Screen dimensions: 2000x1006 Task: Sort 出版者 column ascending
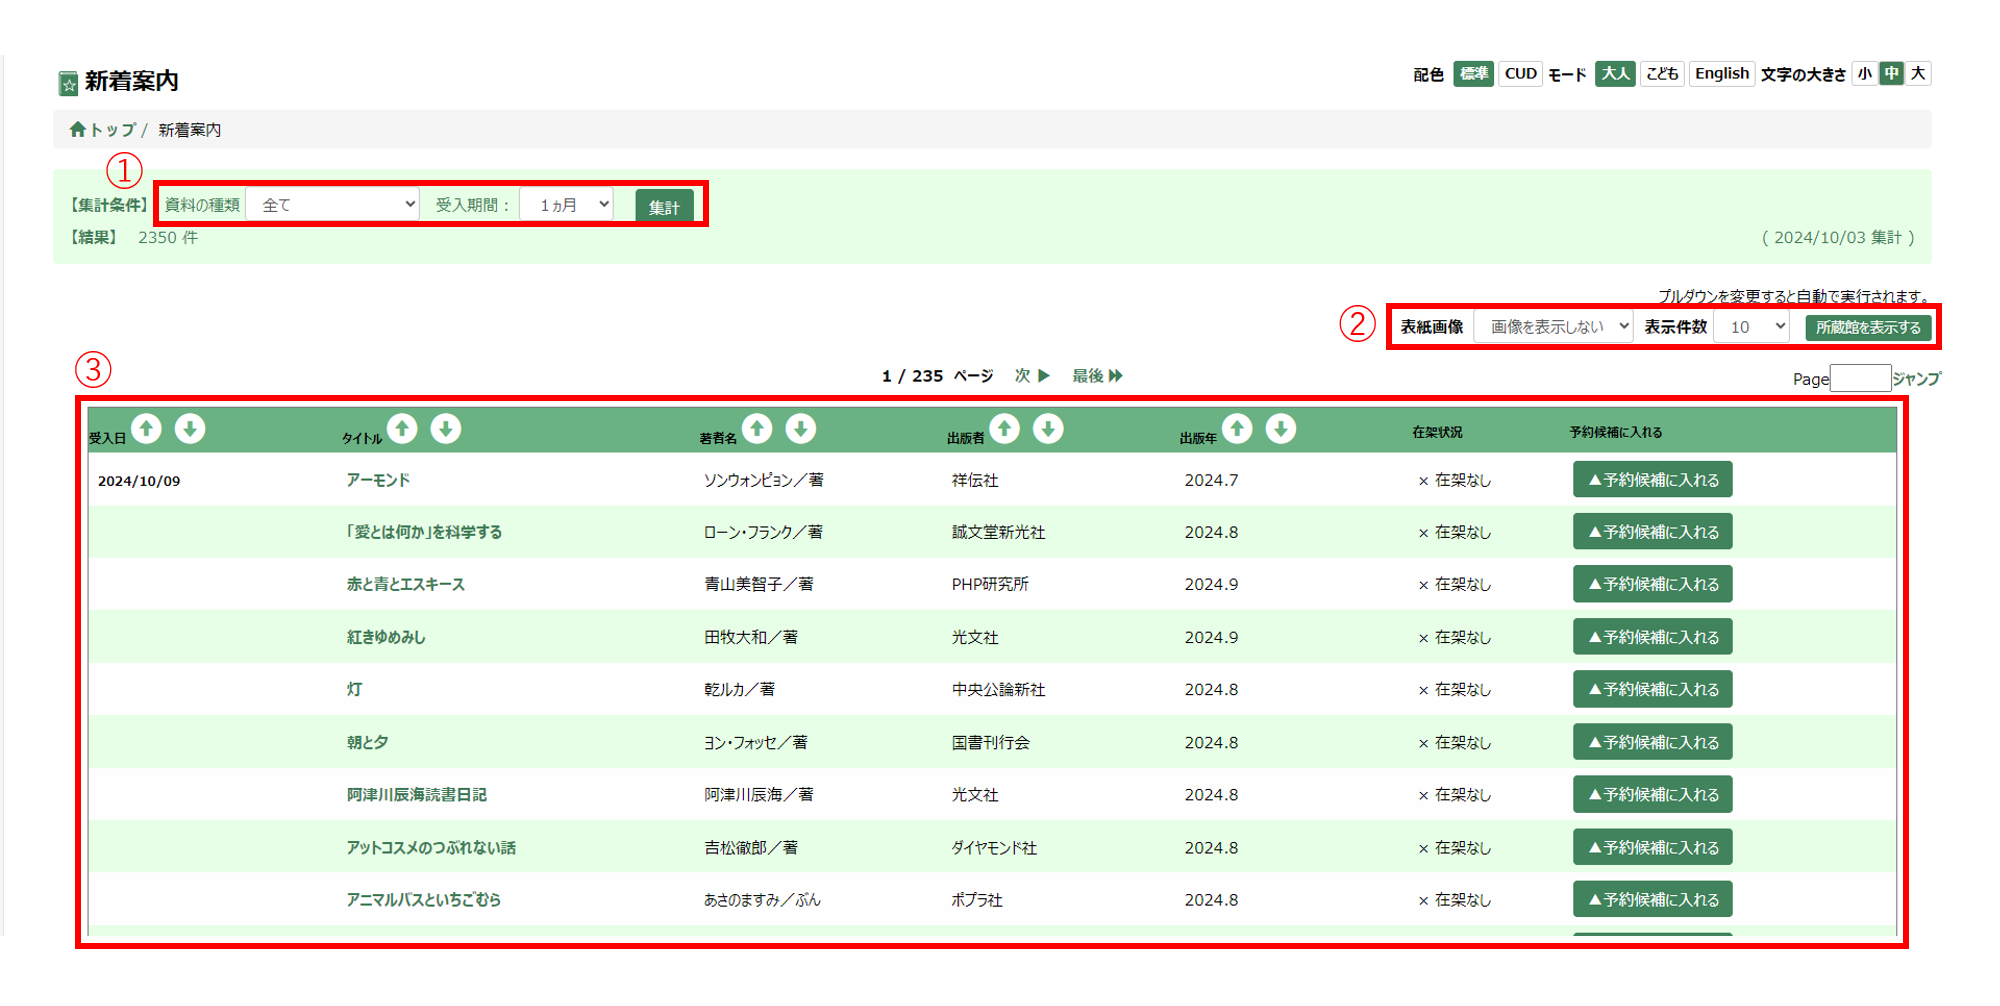1005,429
